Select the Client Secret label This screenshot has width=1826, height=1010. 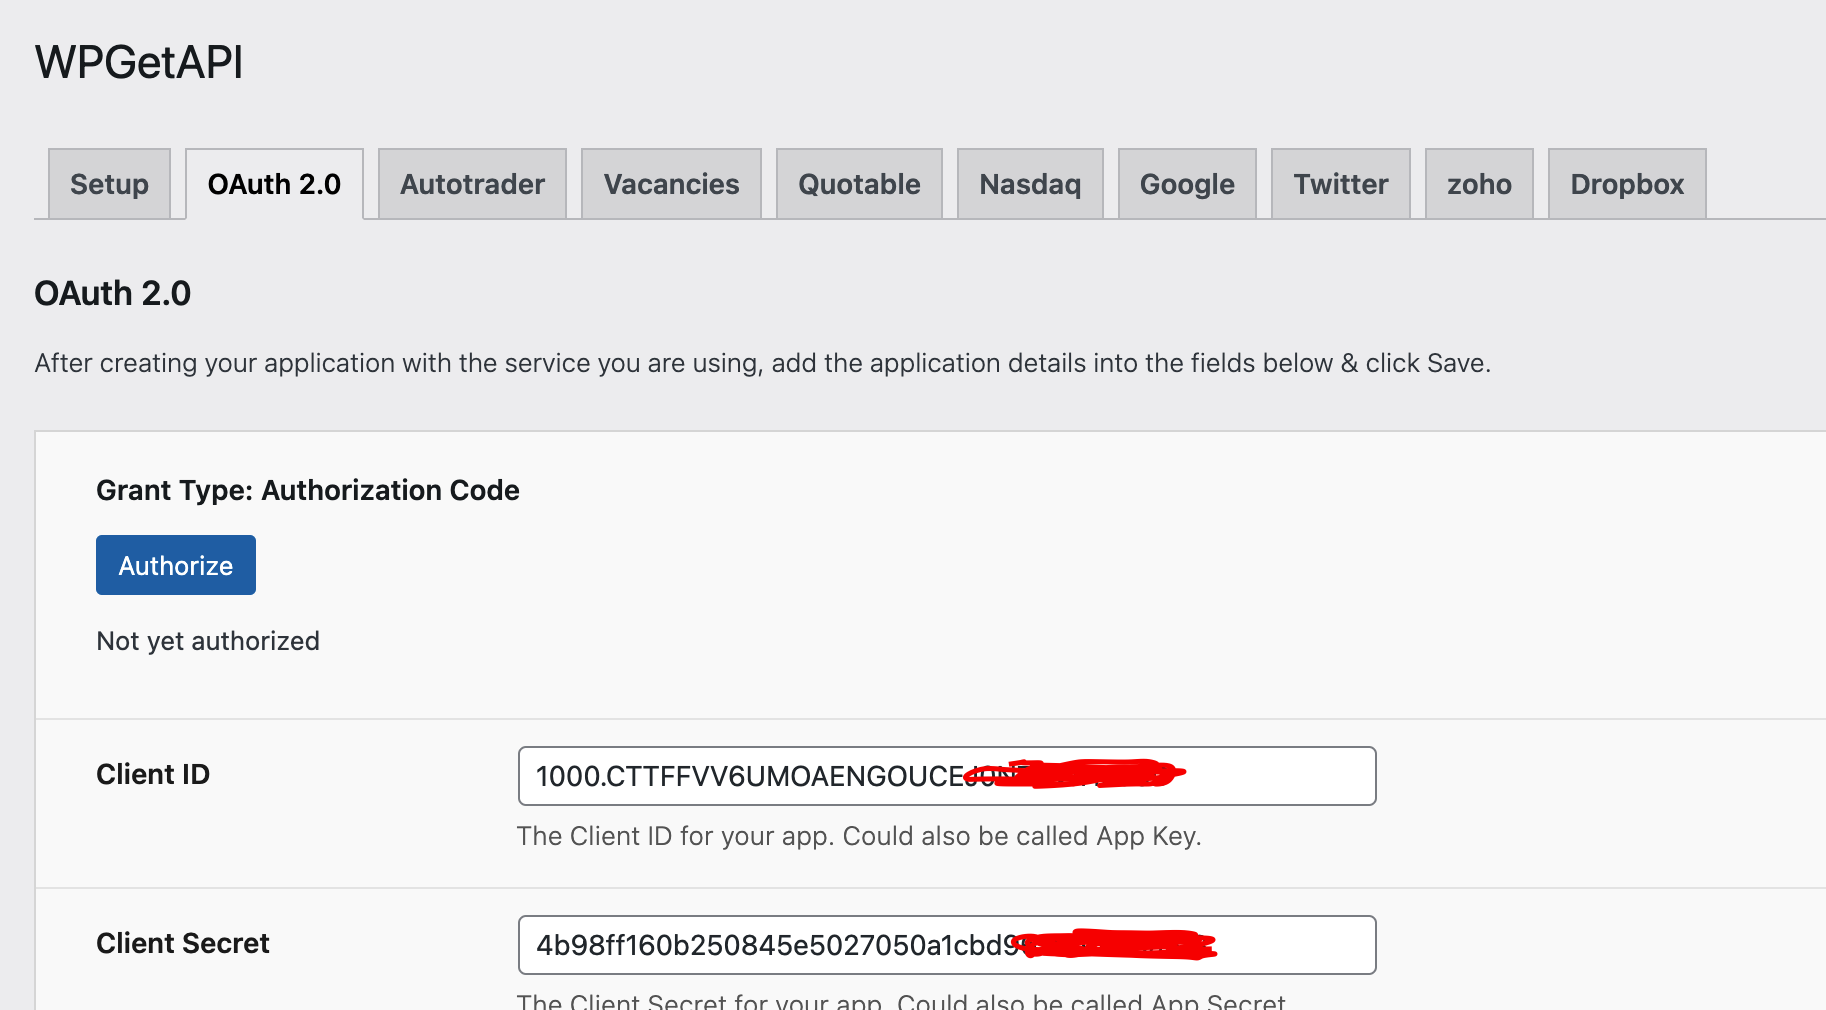pyautogui.click(x=182, y=943)
